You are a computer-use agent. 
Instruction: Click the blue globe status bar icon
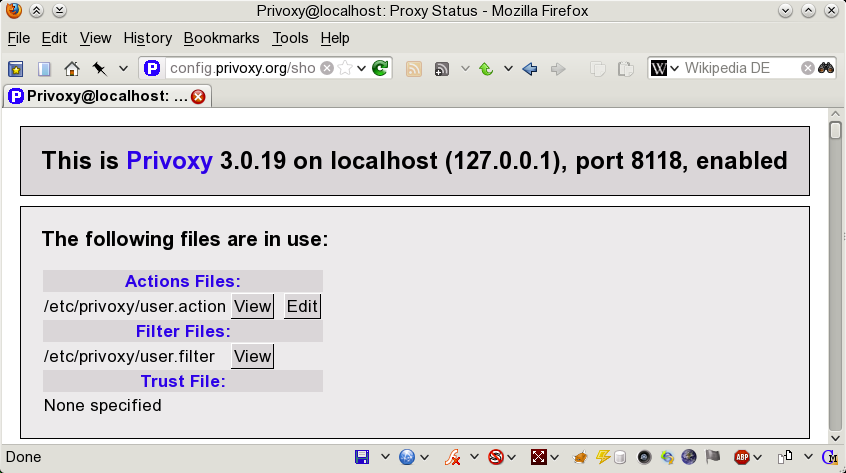[x=407, y=457]
